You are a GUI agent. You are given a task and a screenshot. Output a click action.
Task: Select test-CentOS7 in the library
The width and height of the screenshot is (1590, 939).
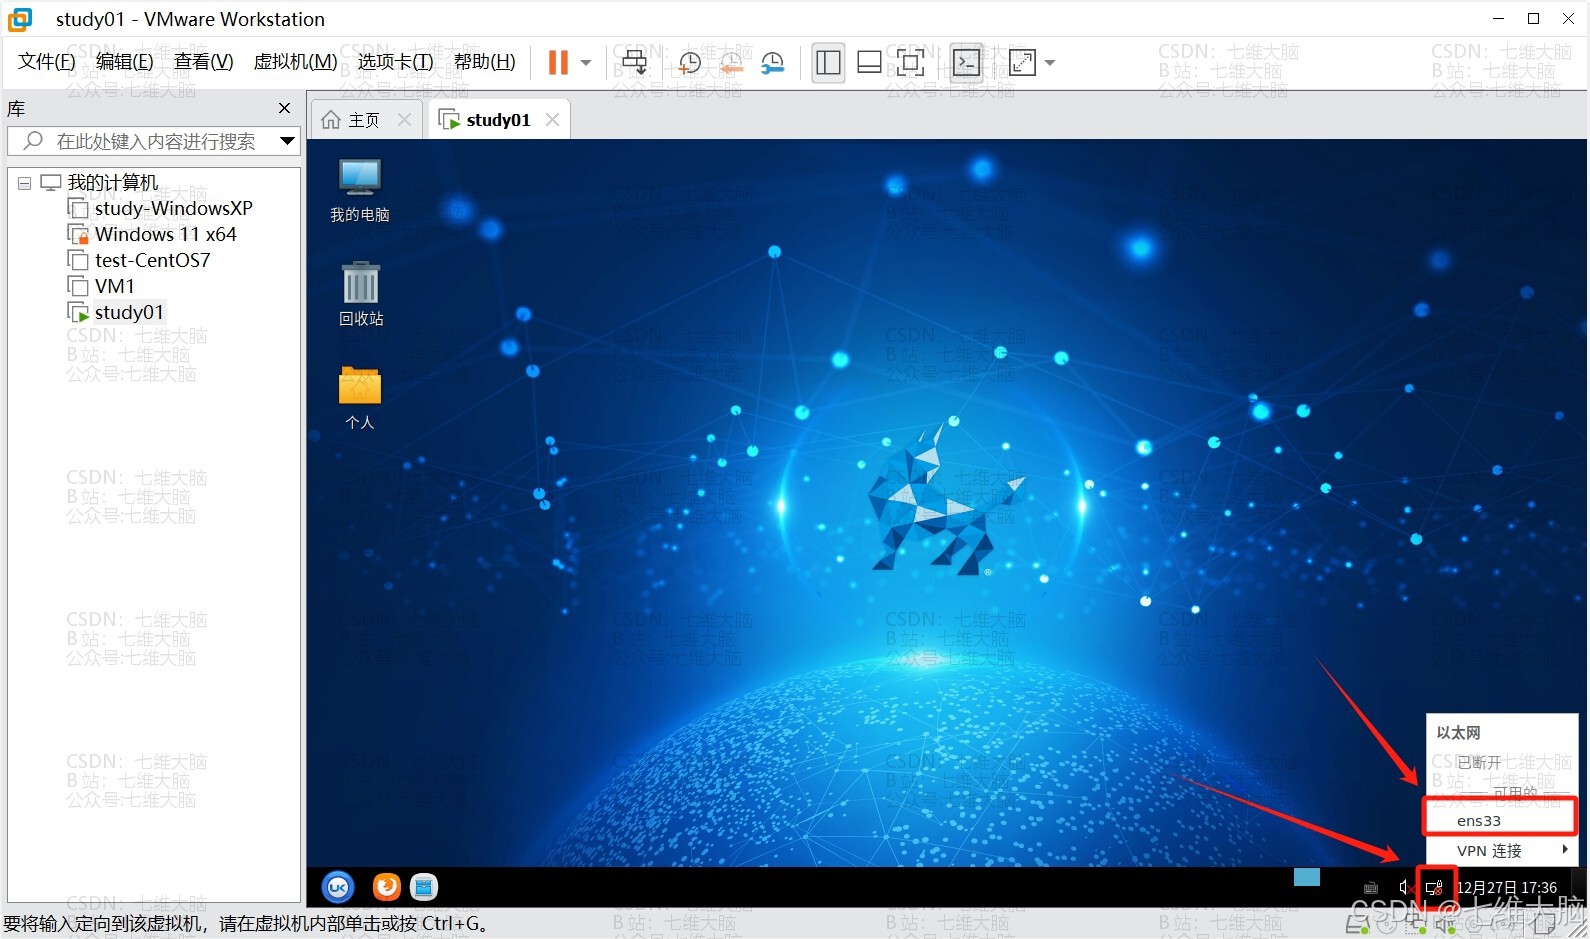tap(152, 260)
